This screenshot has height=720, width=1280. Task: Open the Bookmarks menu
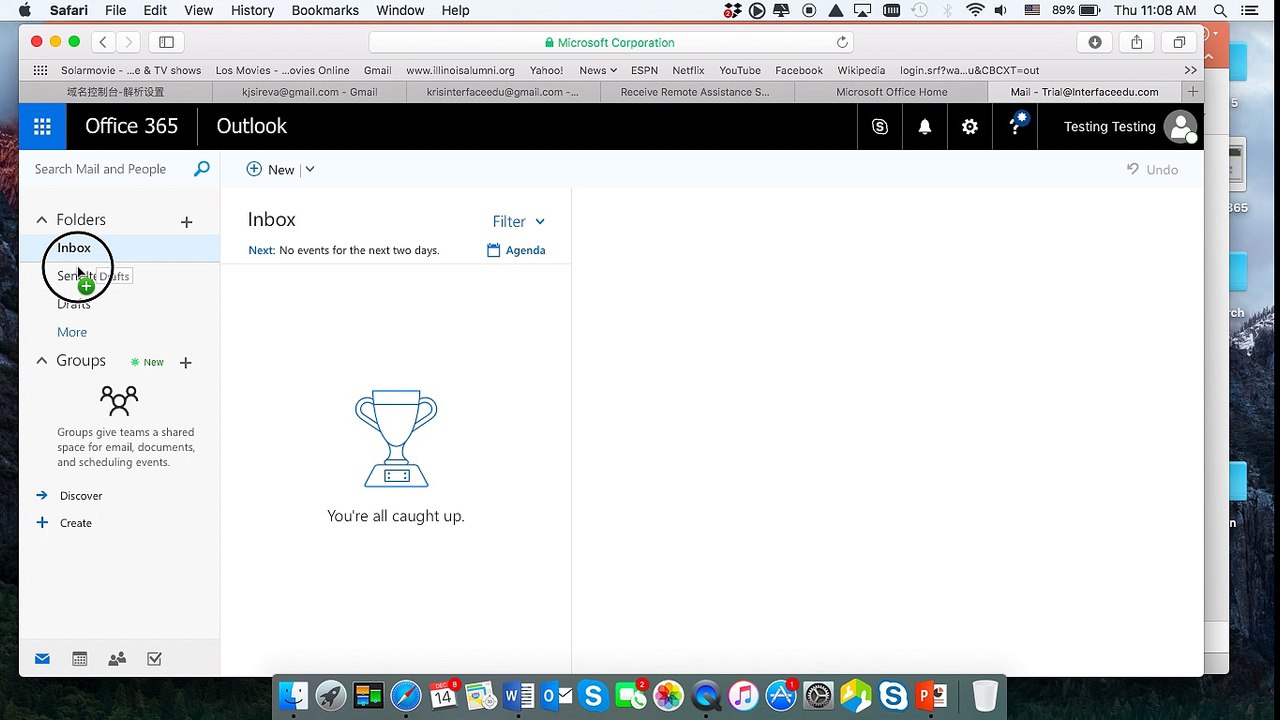(325, 10)
